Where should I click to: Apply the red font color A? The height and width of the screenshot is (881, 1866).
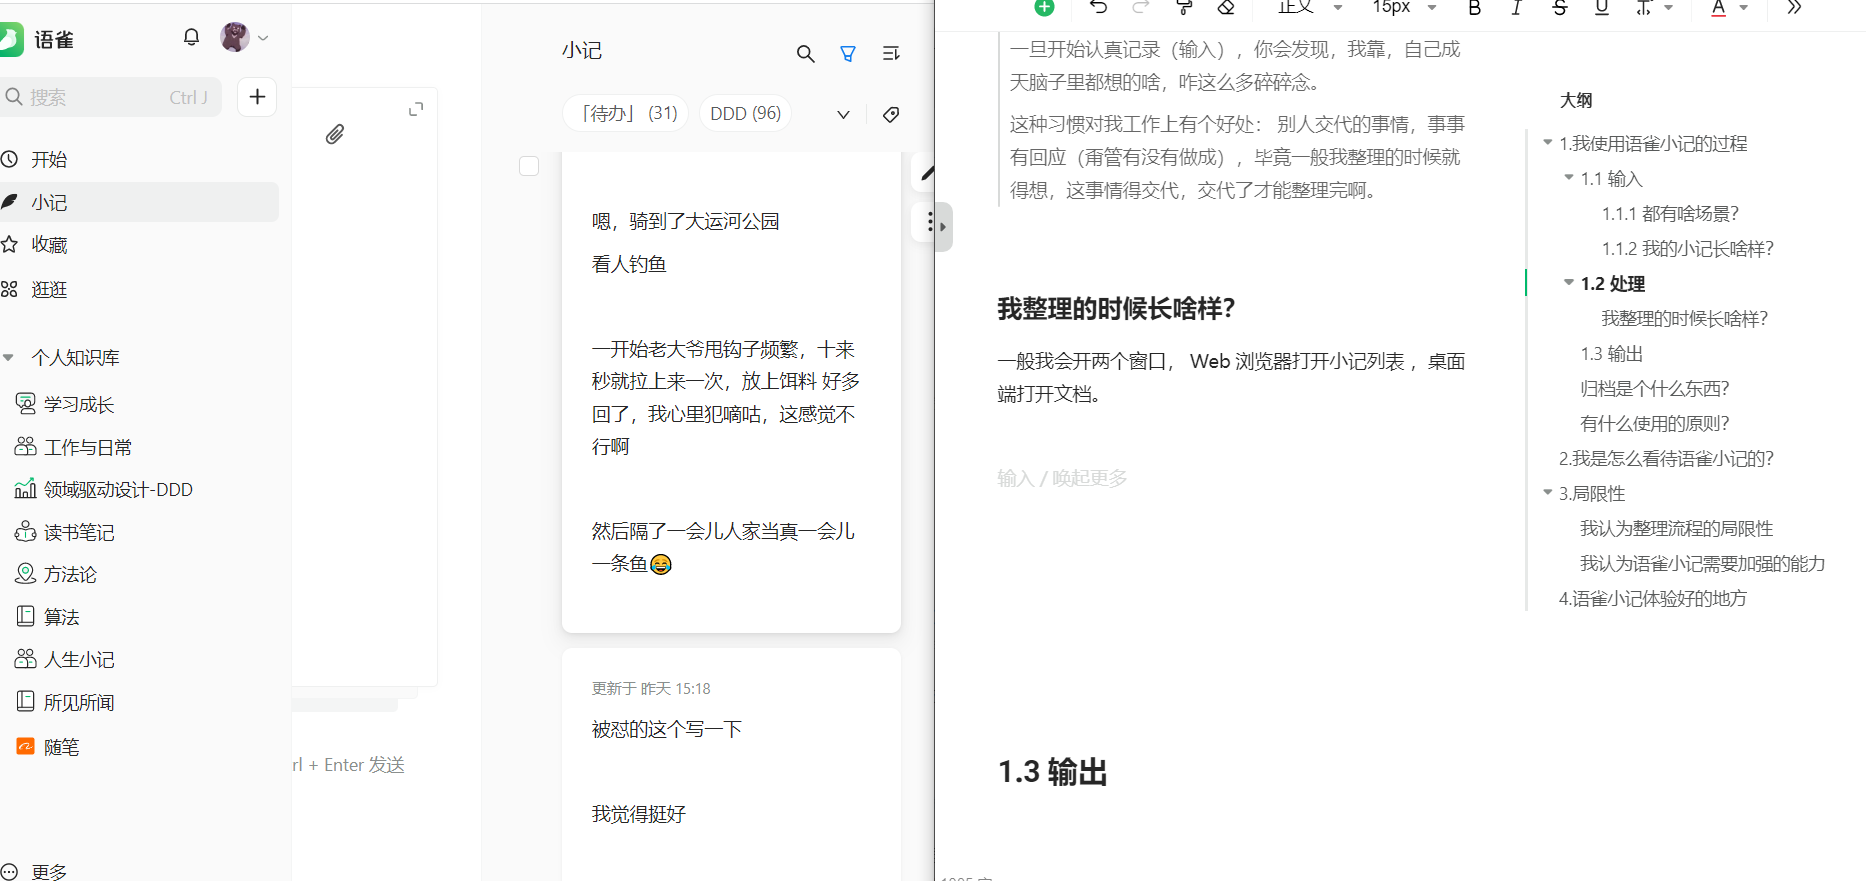click(x=1718, y=8)
